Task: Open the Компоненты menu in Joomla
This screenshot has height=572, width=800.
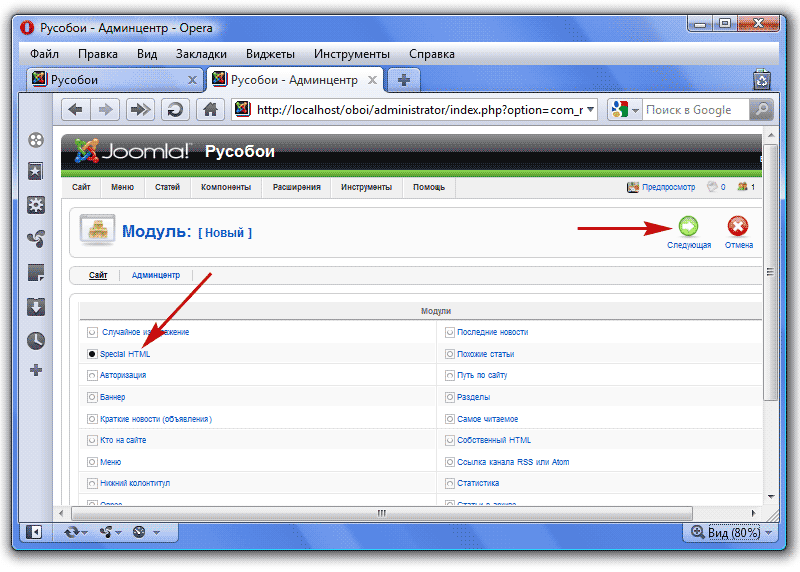Action: 225,187
